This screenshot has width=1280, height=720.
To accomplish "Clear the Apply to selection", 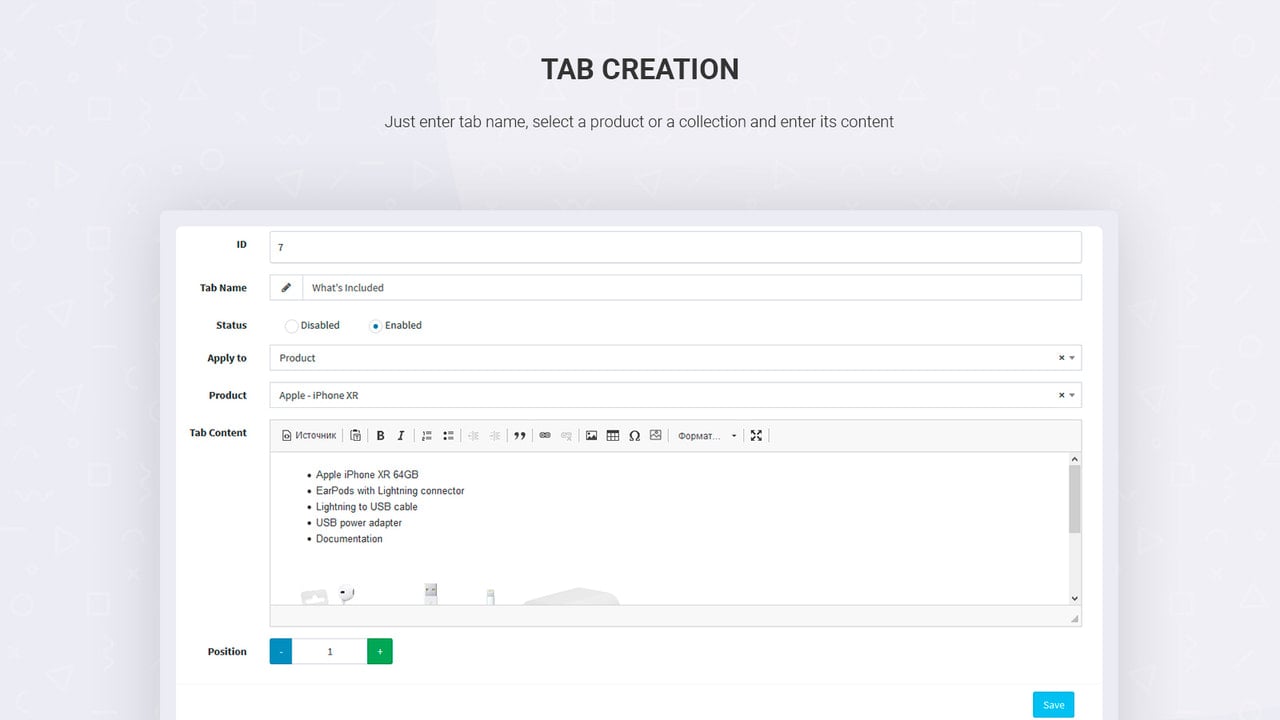I will tap(1061, 358).
